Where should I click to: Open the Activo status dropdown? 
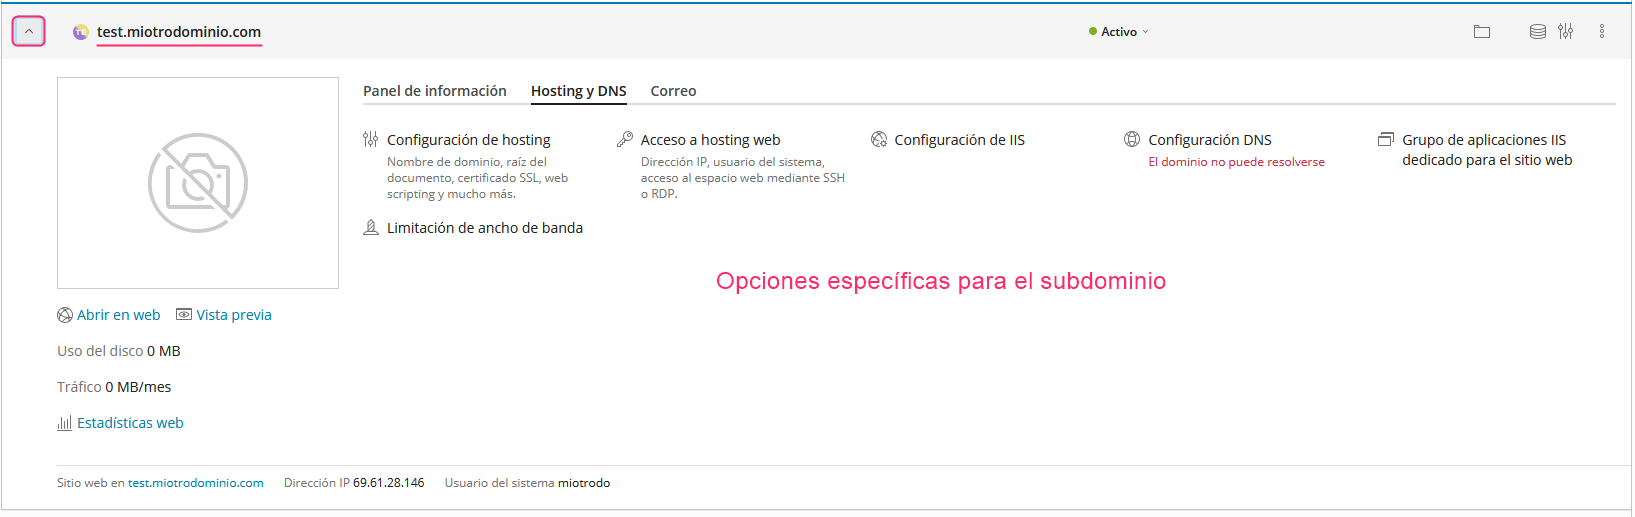click(1119, 32)
